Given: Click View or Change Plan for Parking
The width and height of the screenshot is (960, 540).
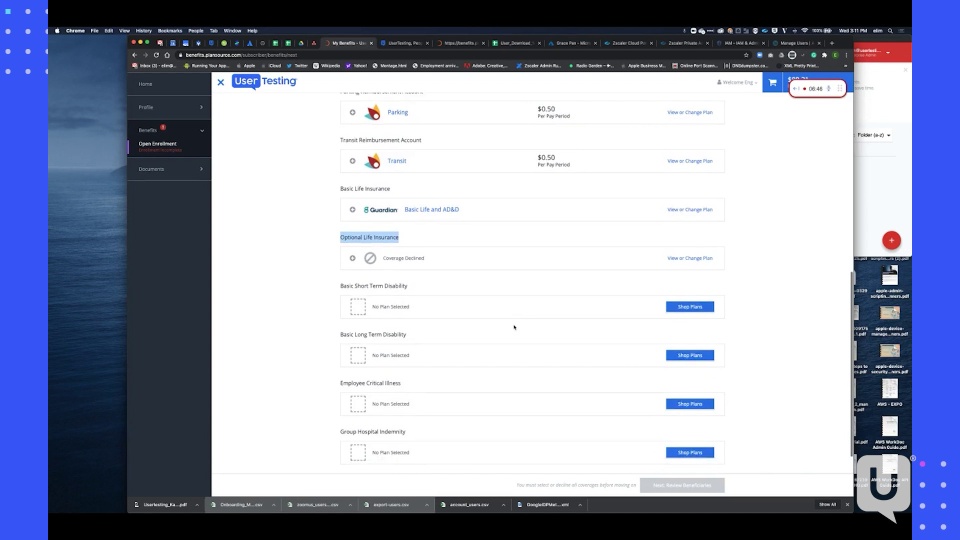Looking at the screenshot, I should 689,112.
